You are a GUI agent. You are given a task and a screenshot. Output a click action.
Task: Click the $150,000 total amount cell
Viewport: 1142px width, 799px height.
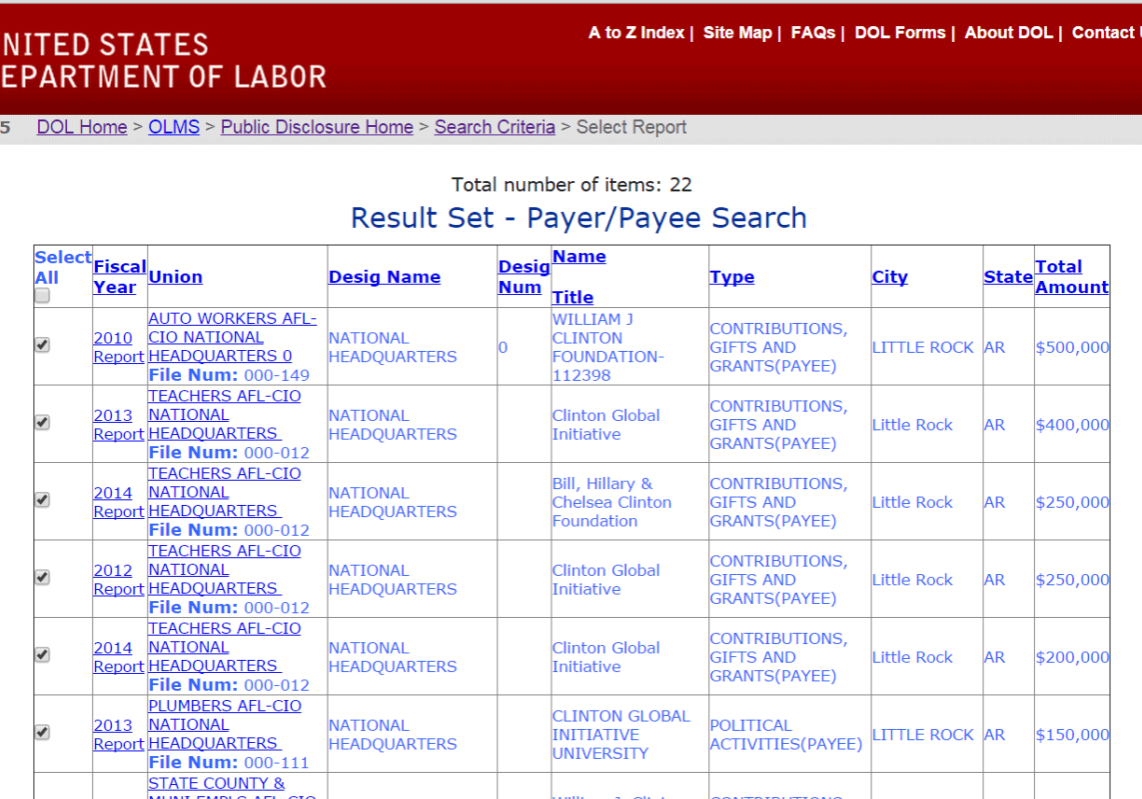click(1072, 735)
